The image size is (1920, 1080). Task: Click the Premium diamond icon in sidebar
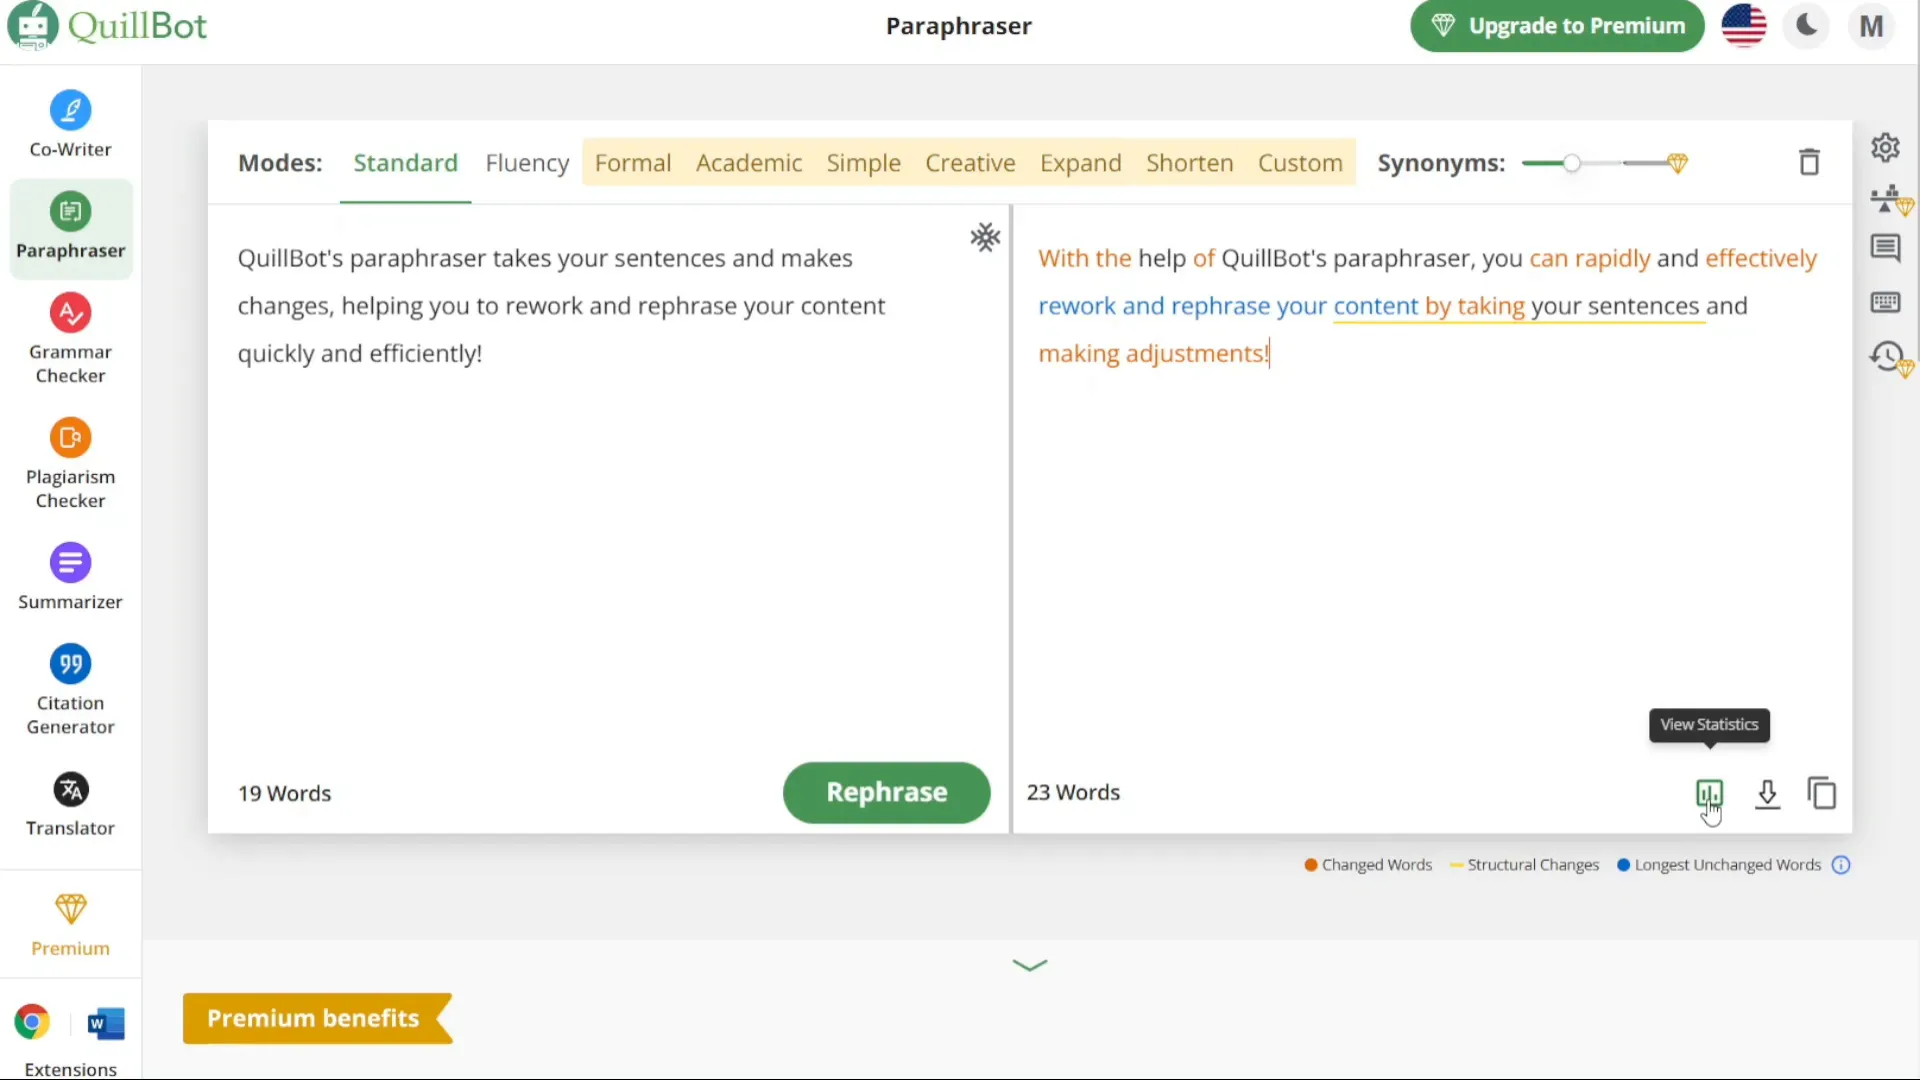(70, 909)
